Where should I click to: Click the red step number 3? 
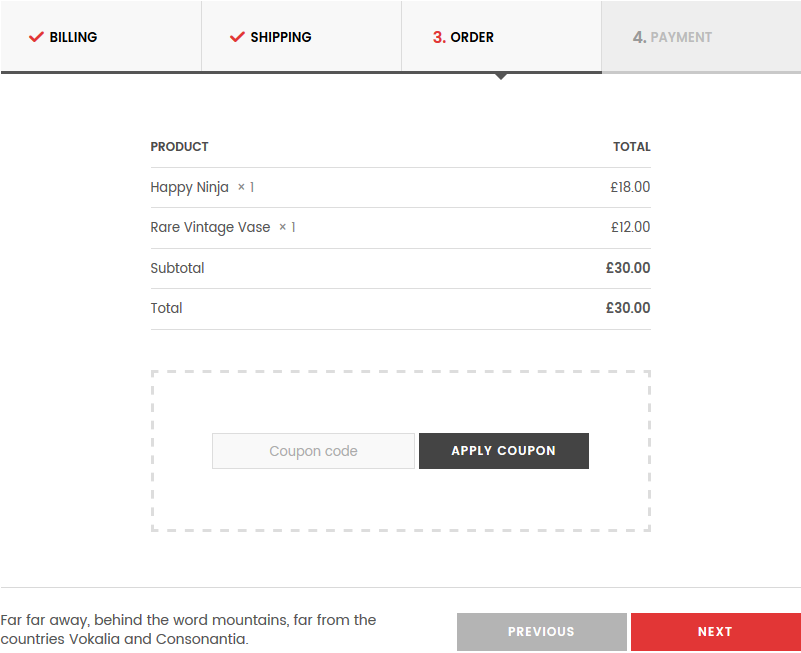439,37
